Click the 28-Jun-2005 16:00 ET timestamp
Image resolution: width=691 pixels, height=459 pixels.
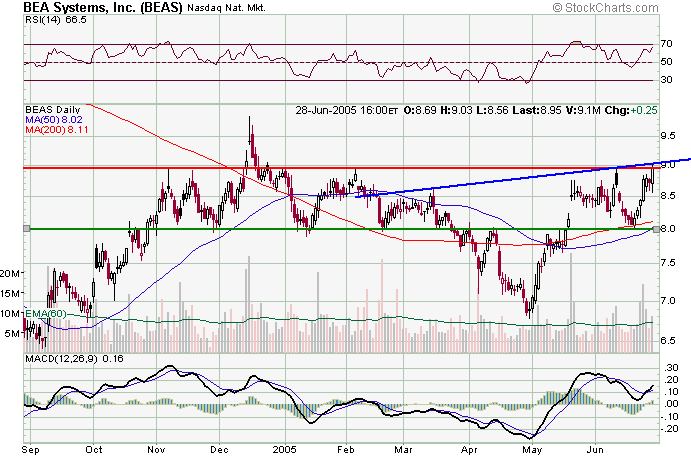(x=347, y=110)
